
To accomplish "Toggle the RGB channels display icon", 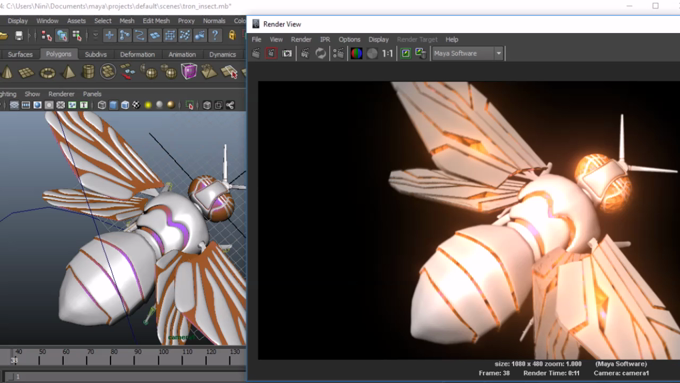I will [356, 53].
